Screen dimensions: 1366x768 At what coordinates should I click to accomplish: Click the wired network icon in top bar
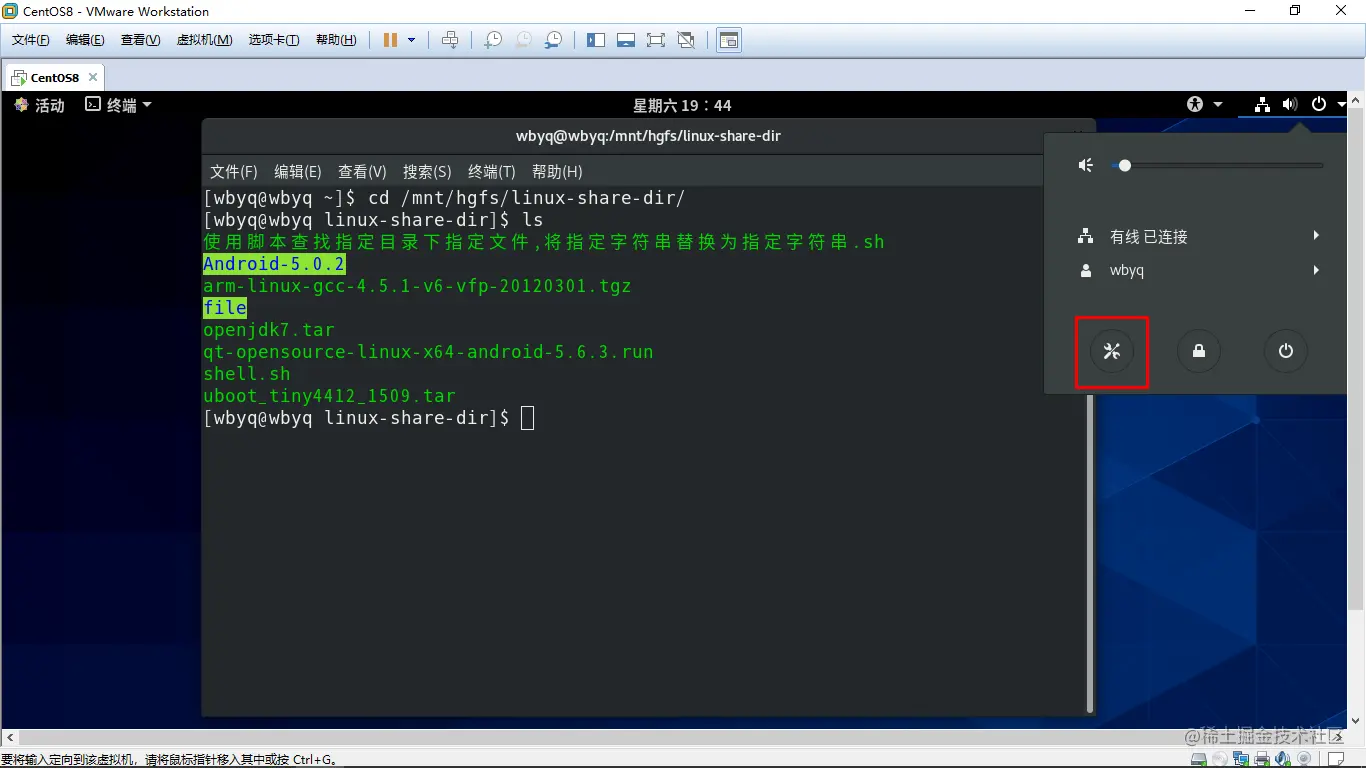1263,104
